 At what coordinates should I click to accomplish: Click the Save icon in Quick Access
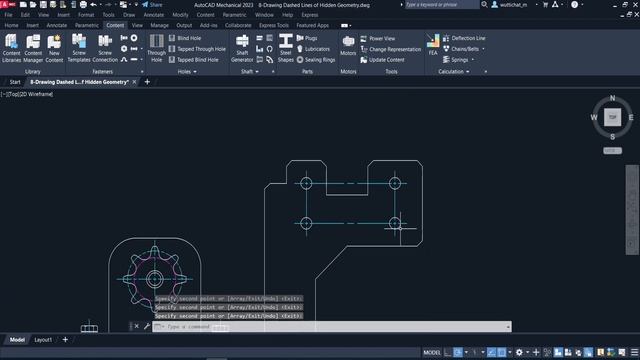[43, 4]
